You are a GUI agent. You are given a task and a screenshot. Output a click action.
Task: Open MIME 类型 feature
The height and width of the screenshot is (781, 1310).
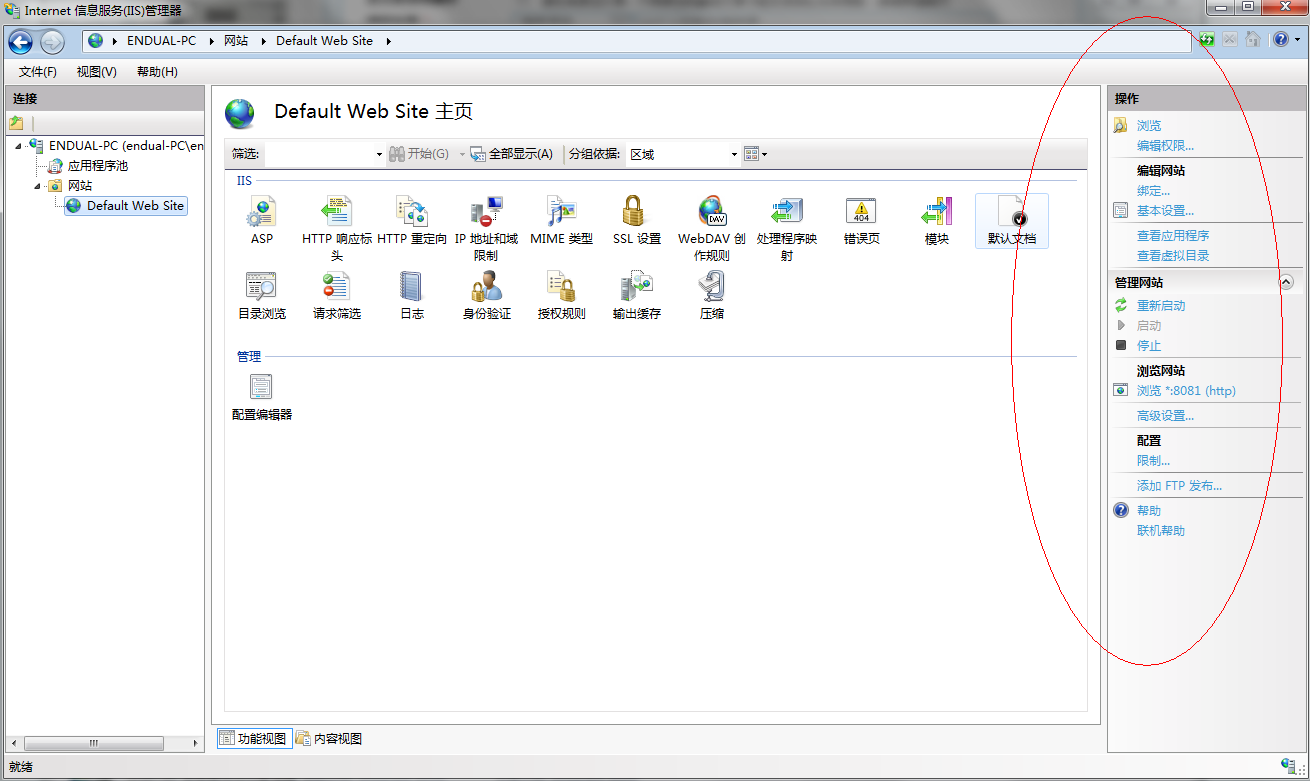point(561,221)
